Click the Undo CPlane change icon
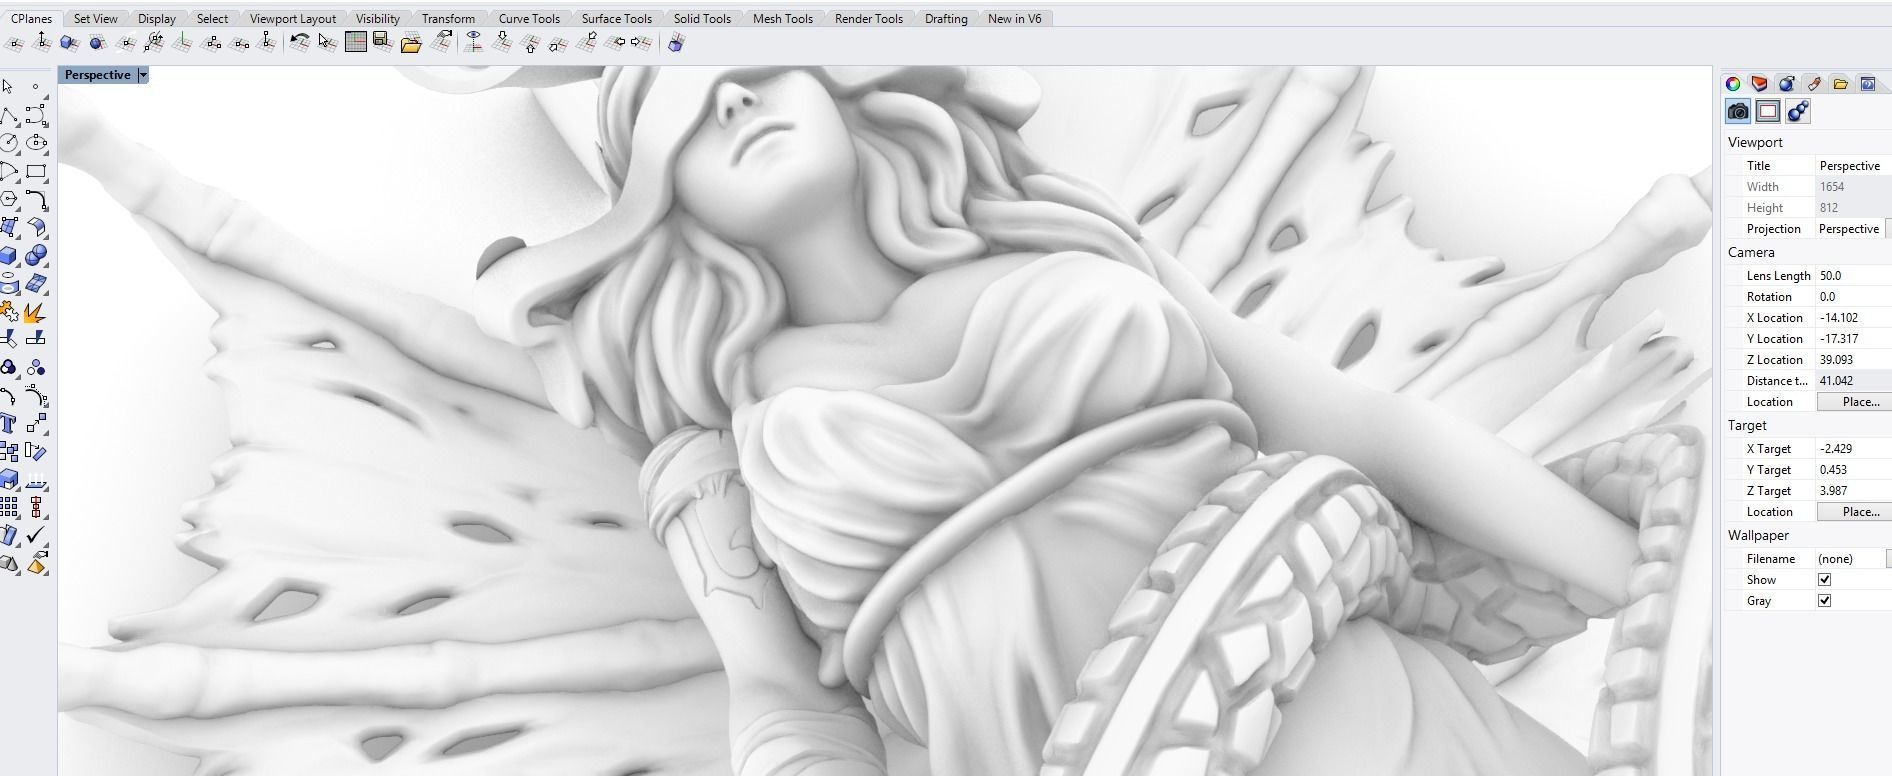This screenshot has height=776, width=1892. tap(299, 42)
